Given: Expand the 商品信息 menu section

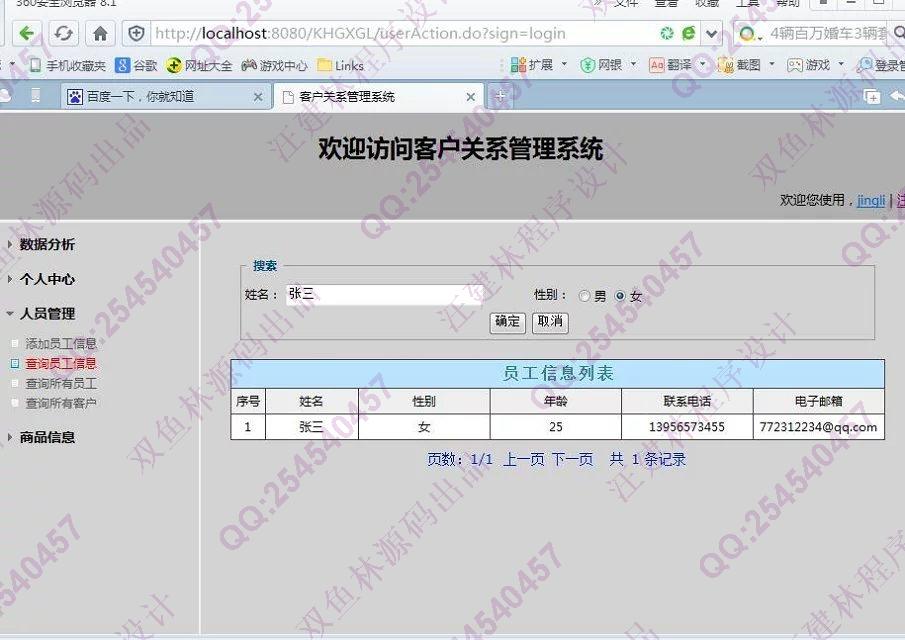Looking at the screenshot, I should coord(47,437).
